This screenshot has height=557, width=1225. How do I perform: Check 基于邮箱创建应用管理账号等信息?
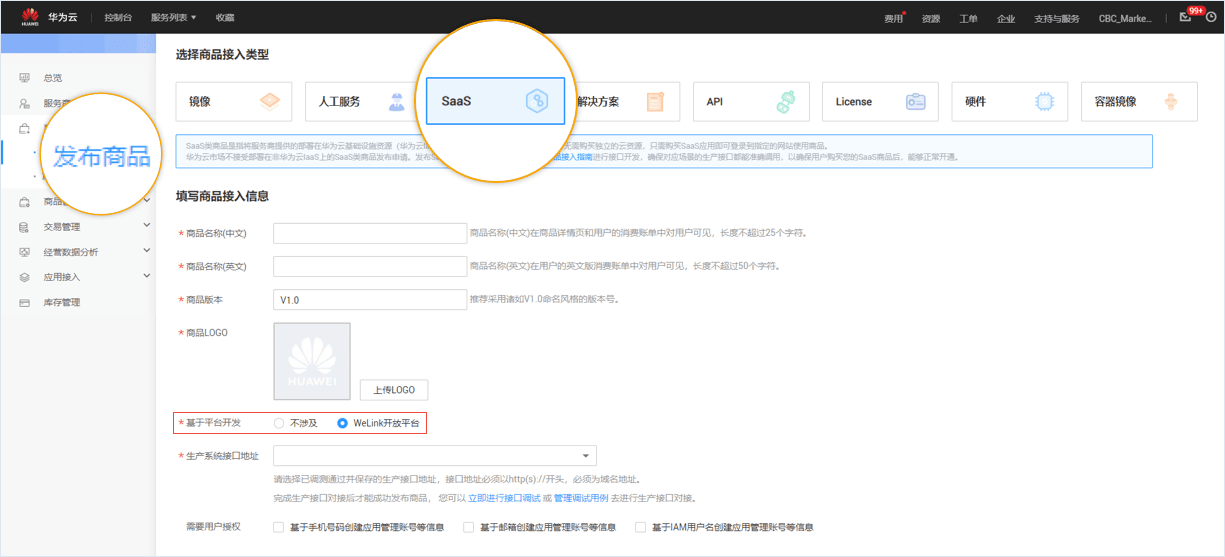tap(468, 527)
